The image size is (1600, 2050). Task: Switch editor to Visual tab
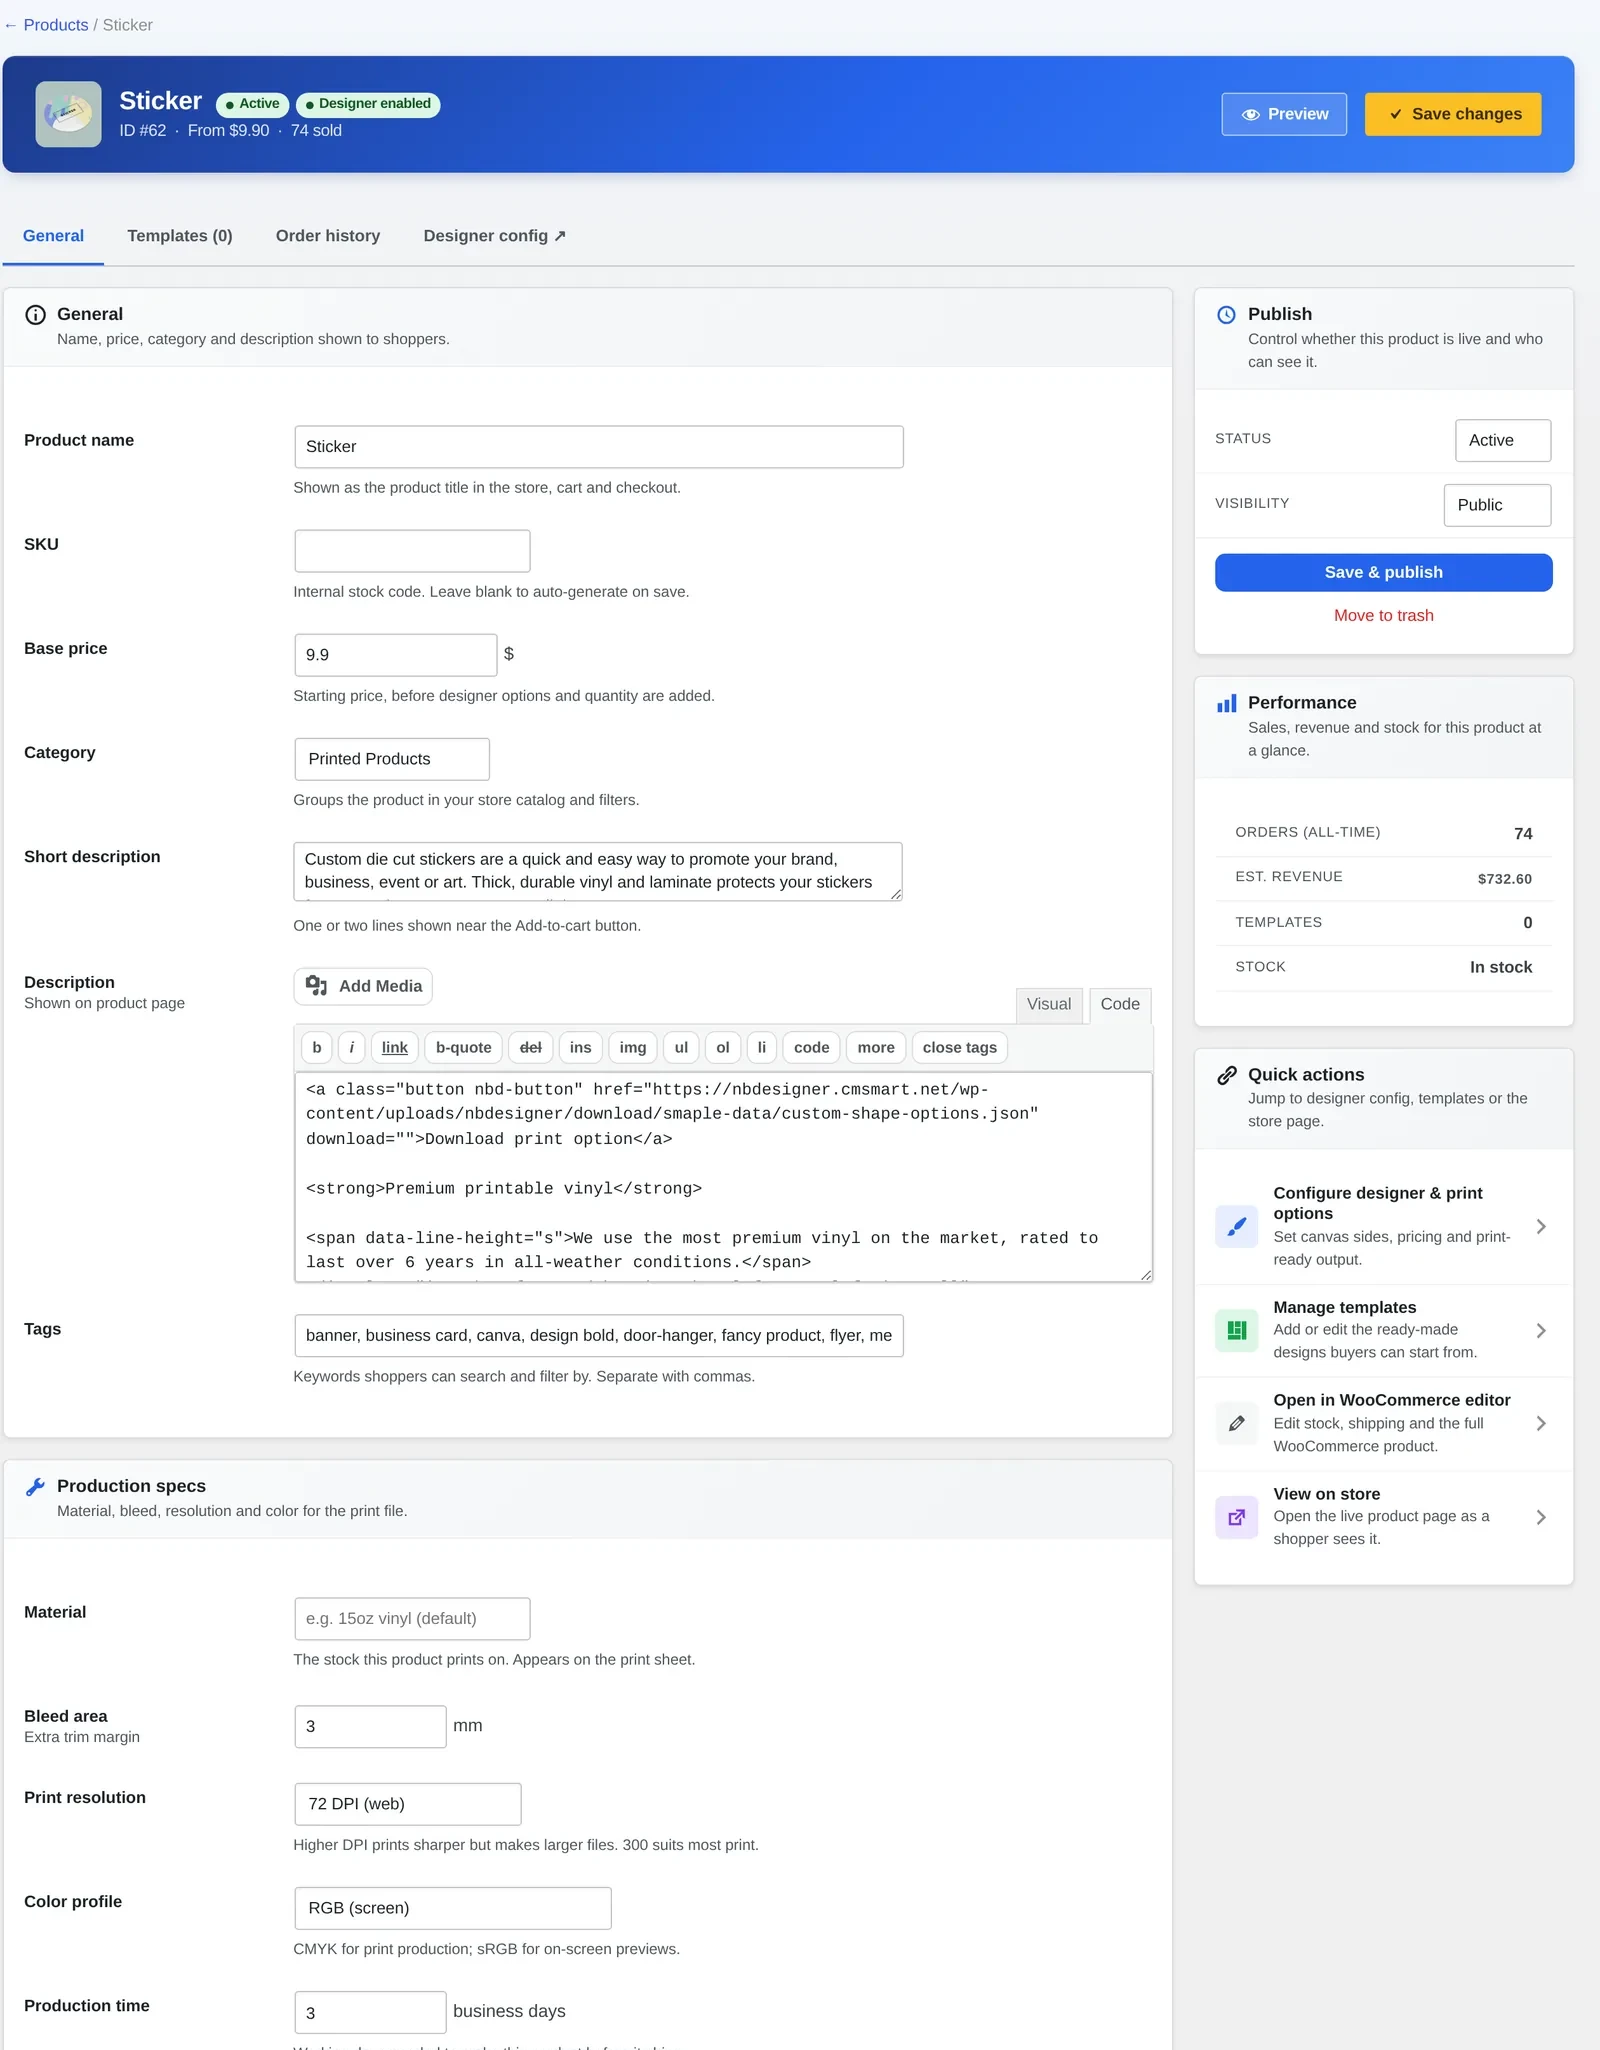(1048, 1004)
